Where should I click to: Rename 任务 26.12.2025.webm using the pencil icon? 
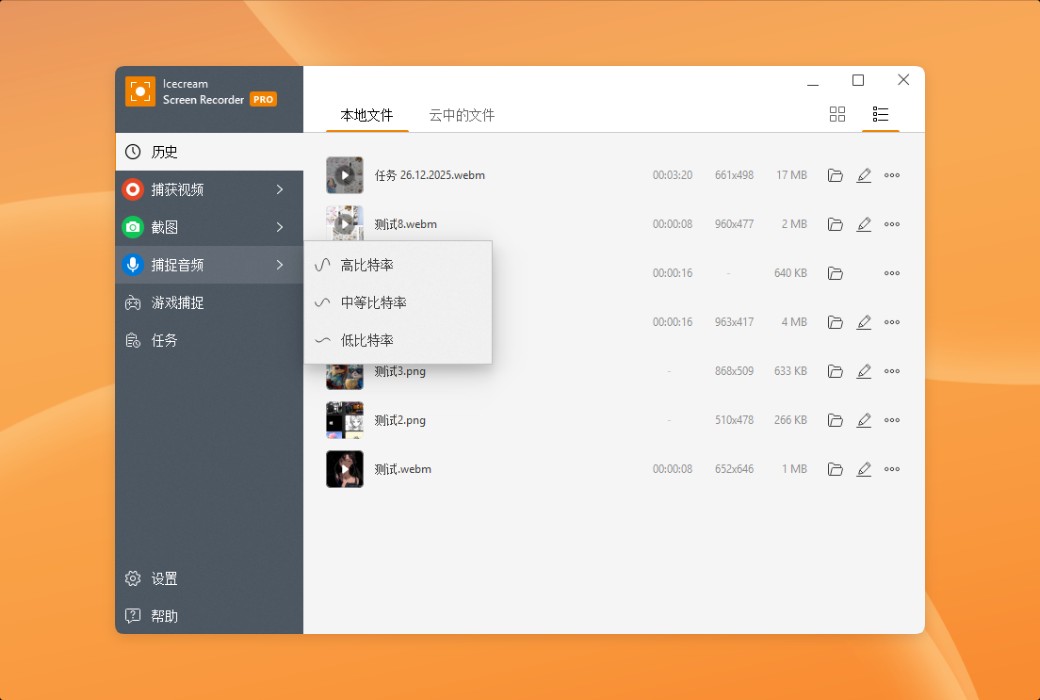864,174
